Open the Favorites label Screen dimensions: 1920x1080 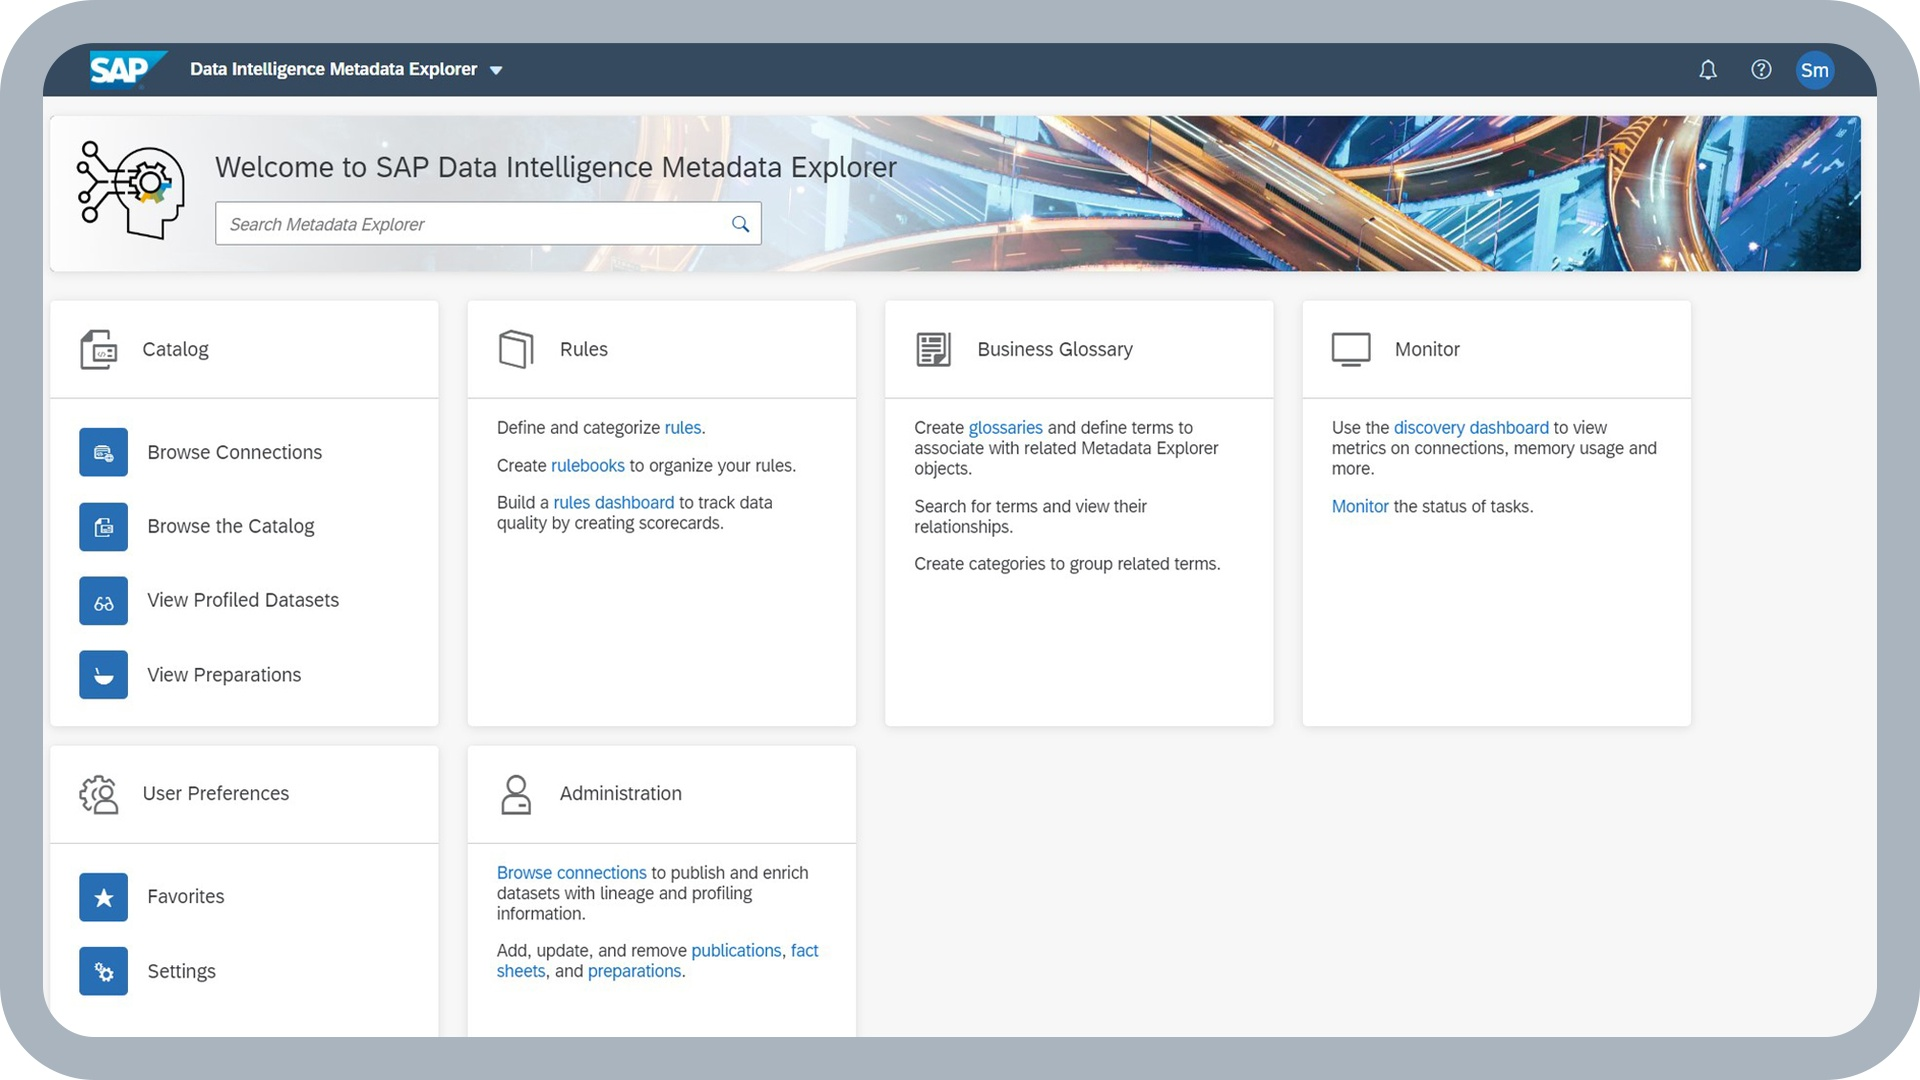click(186, 897)
